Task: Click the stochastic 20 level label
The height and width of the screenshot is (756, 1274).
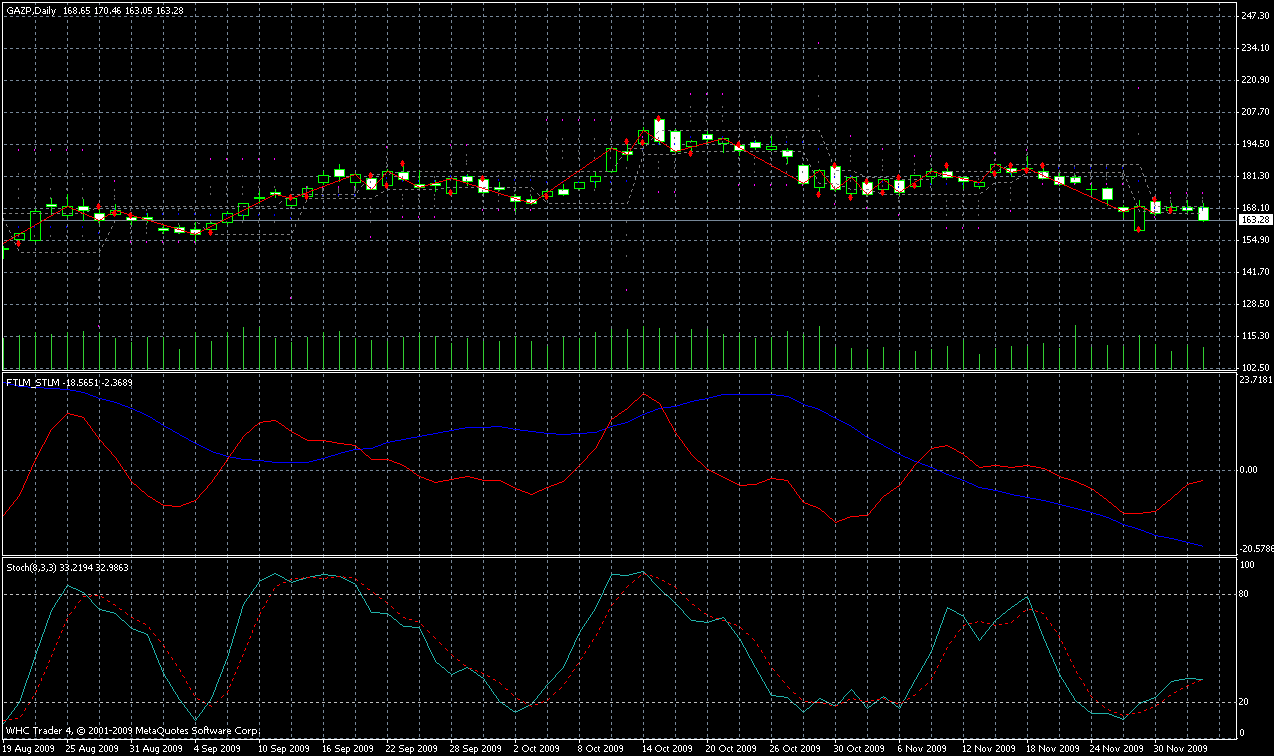Action: pos(1245,702)
